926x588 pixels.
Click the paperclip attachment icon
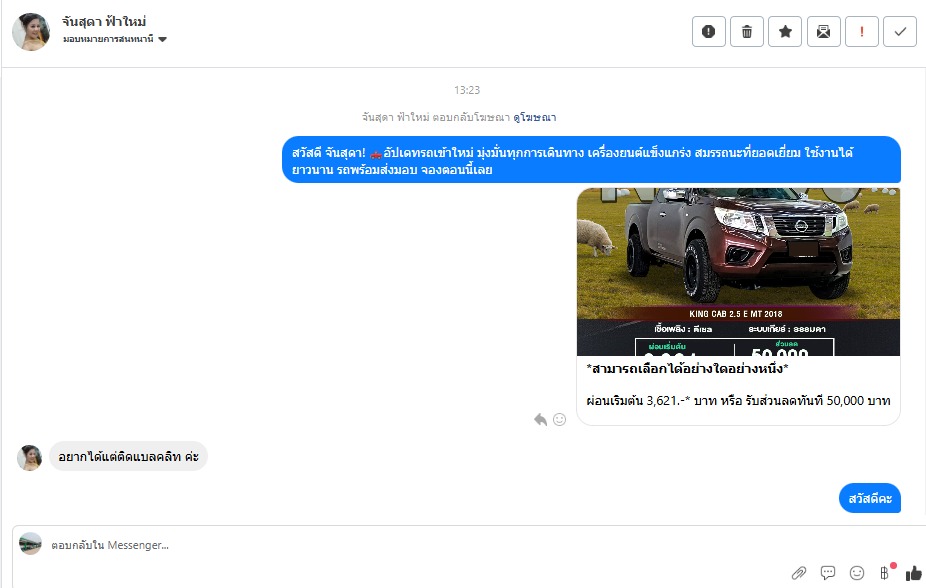coord(799,573)
